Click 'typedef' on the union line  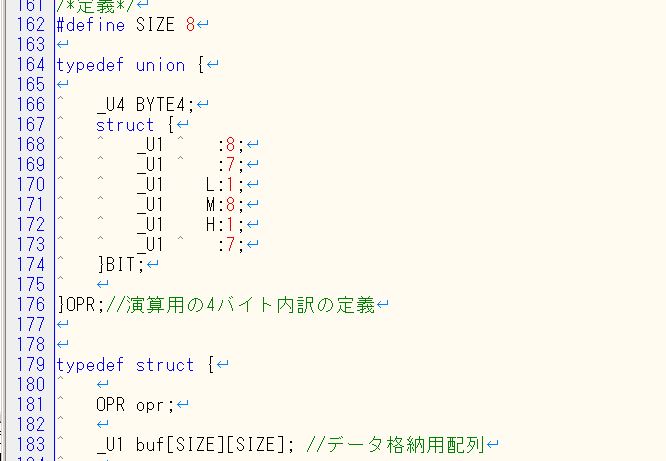point(90,65)
